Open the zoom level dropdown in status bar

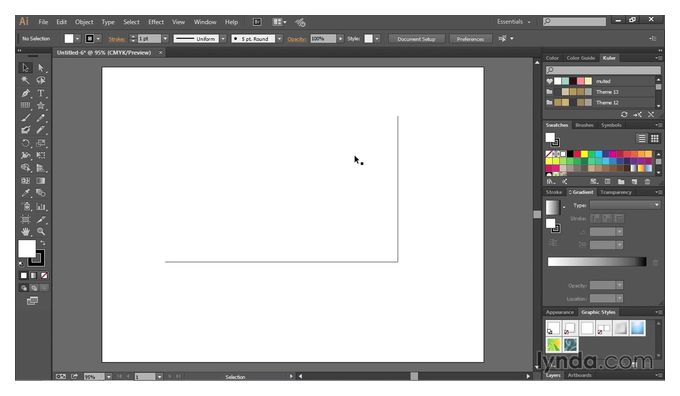[x=109, y=376]
